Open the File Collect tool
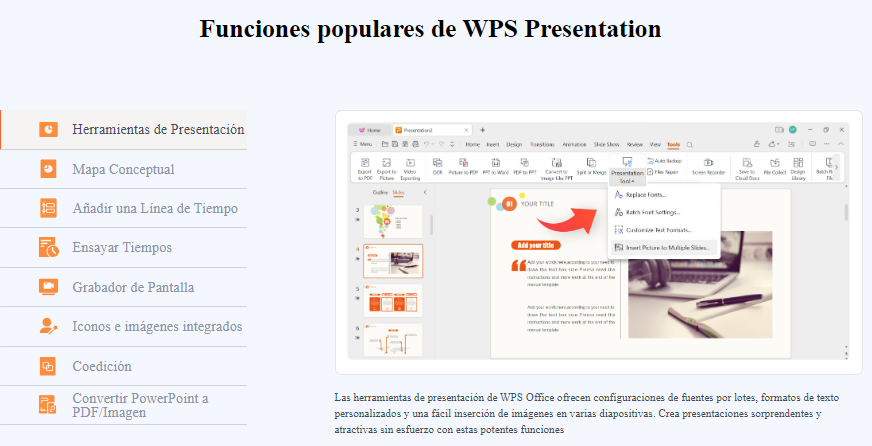Screen dimensions: 872x446 (x=775, y=167)
